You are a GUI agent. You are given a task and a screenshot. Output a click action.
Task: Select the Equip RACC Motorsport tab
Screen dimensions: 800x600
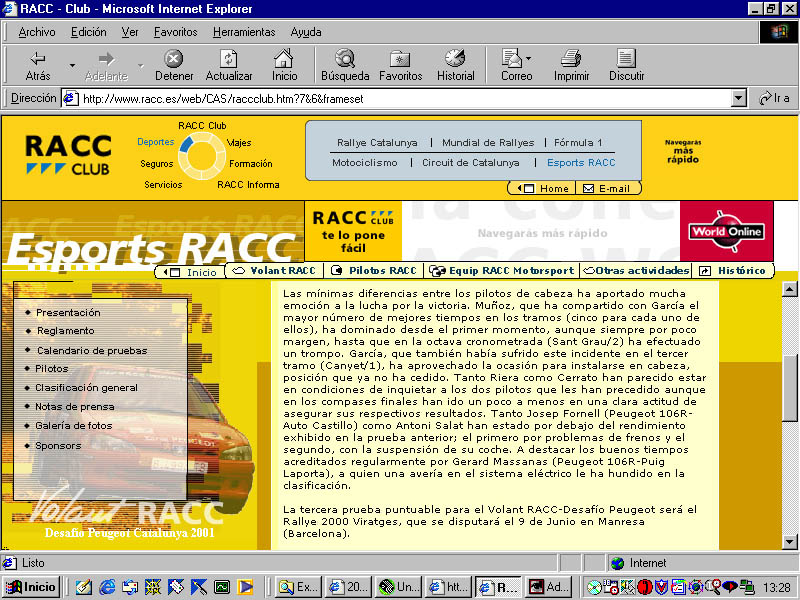point(502,270)
